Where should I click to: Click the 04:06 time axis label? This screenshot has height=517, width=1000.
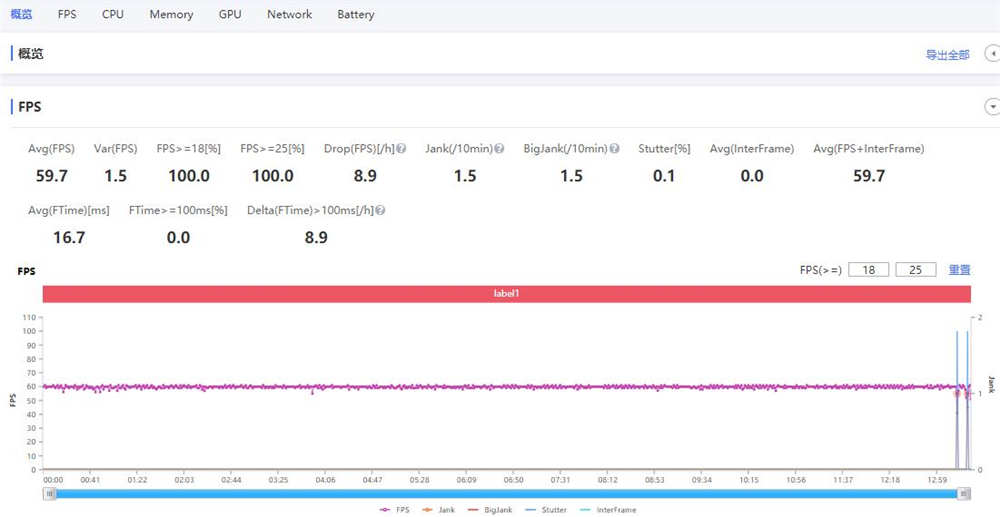325,479
